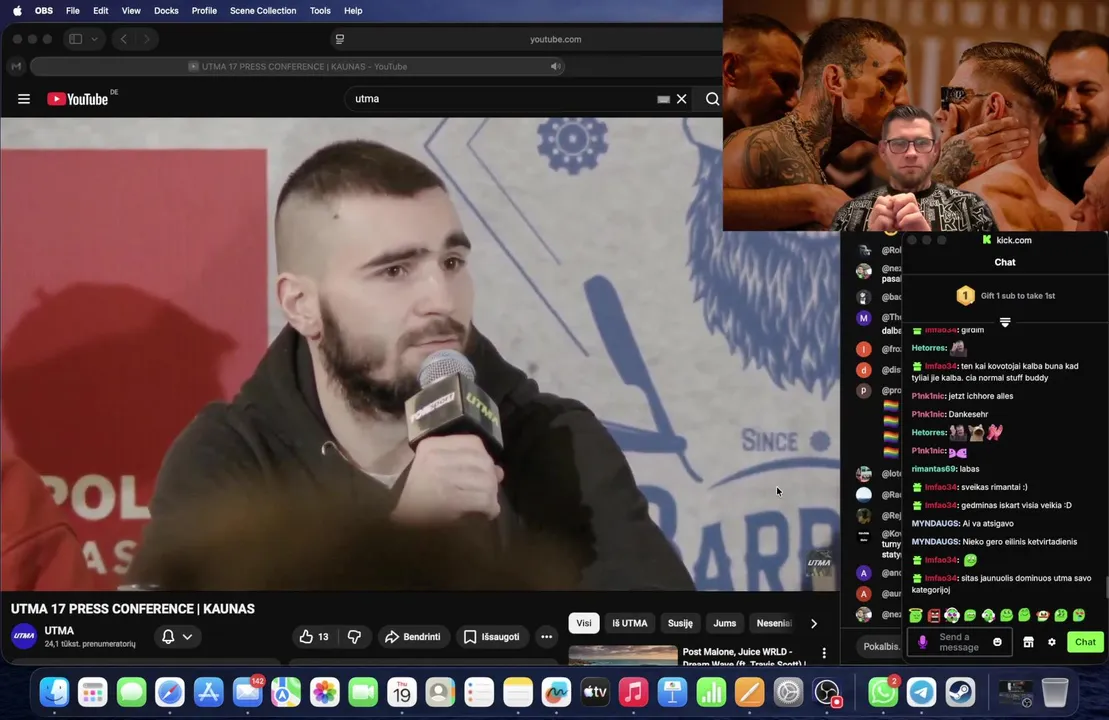Open Telegram from the Dock
This screenshot has height=720, width=1109.
tap(922, 692)
